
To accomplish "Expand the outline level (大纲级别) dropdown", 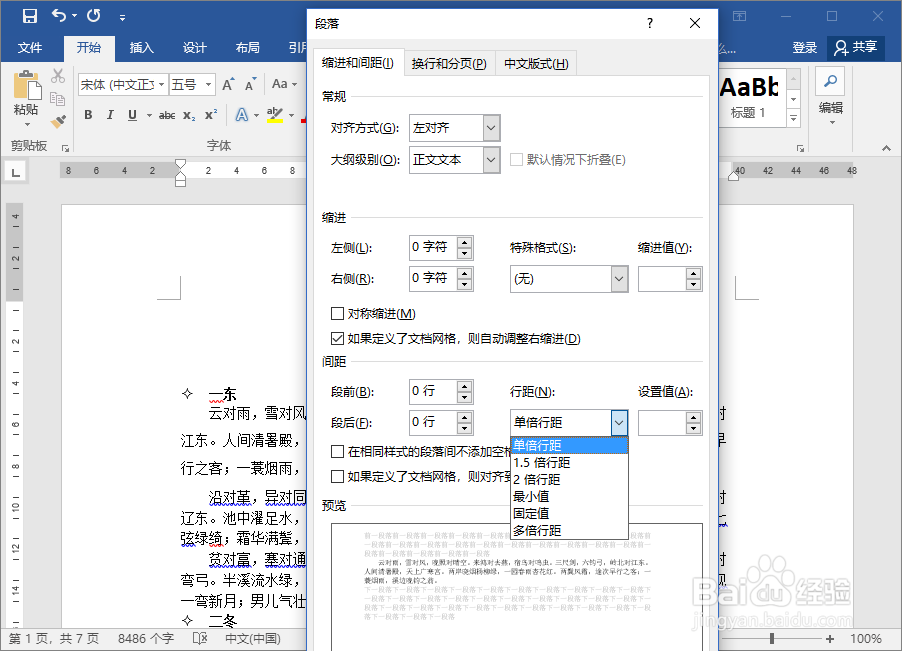I will [491, 160].
